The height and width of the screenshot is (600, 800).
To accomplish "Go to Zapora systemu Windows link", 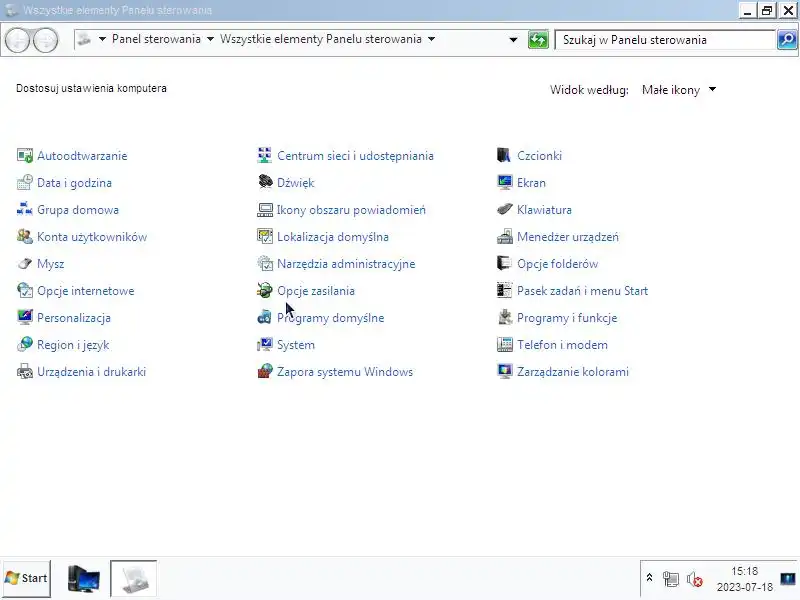I will tap(345, 372).
